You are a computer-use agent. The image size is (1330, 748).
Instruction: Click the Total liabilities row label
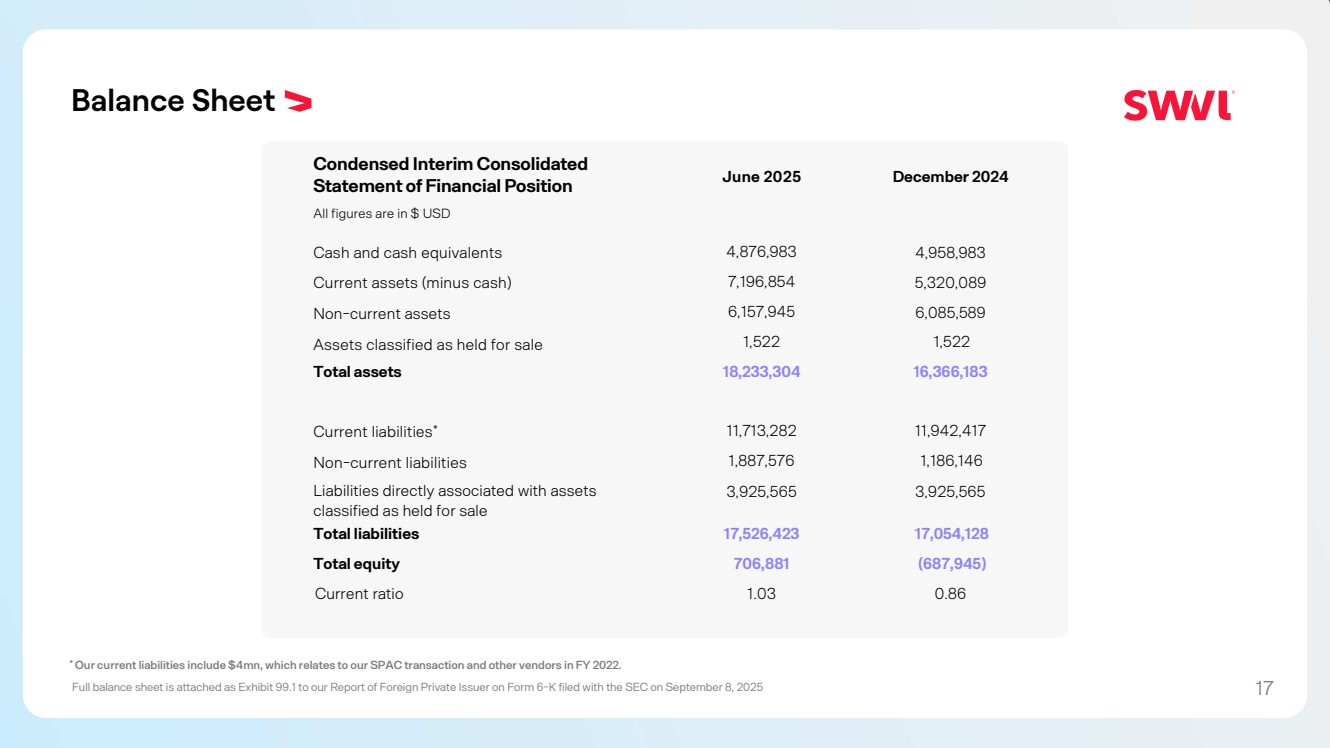coord(366,534)
